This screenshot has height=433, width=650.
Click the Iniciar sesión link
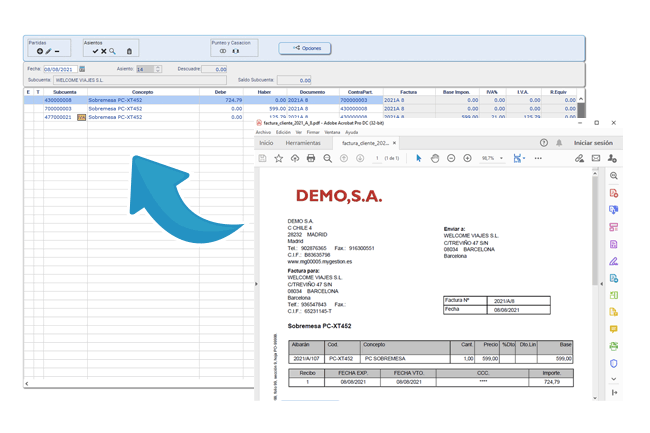(x=593, y=143)
